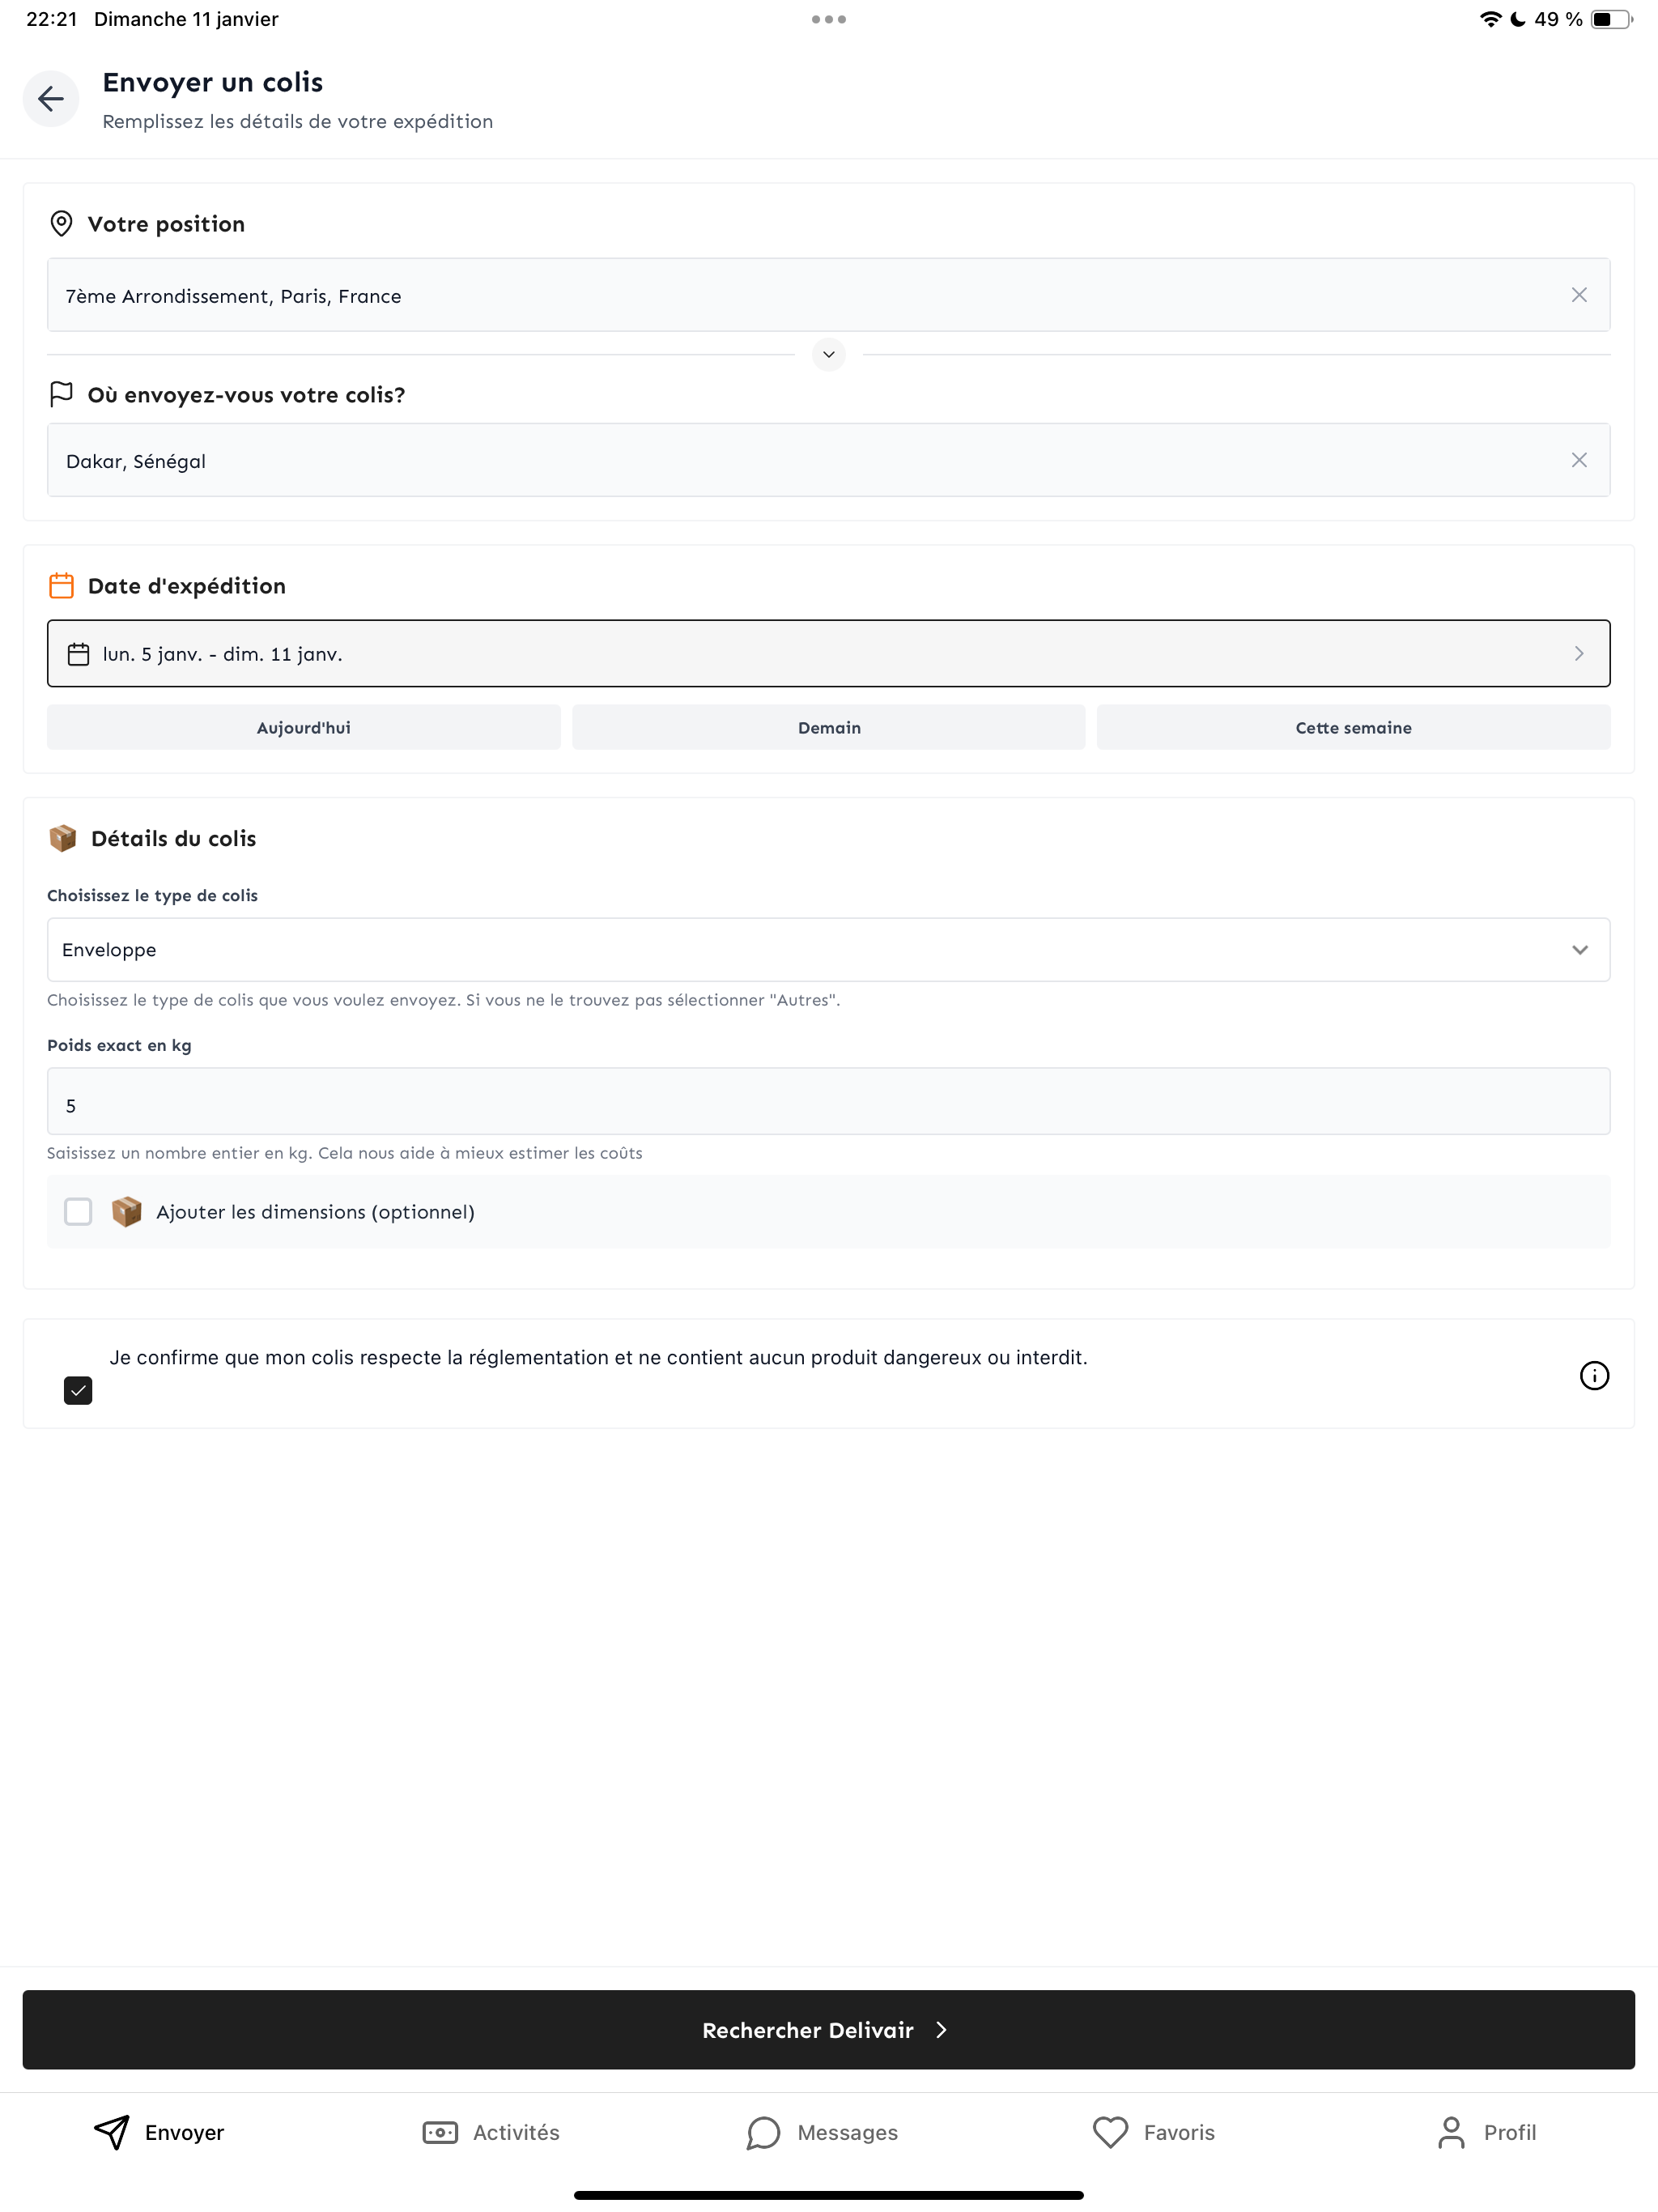Image resolution: width=1658 pixels, height=2212 pixels.
Task: Open the three-dot multitasking menu
Action: [828, 19]
